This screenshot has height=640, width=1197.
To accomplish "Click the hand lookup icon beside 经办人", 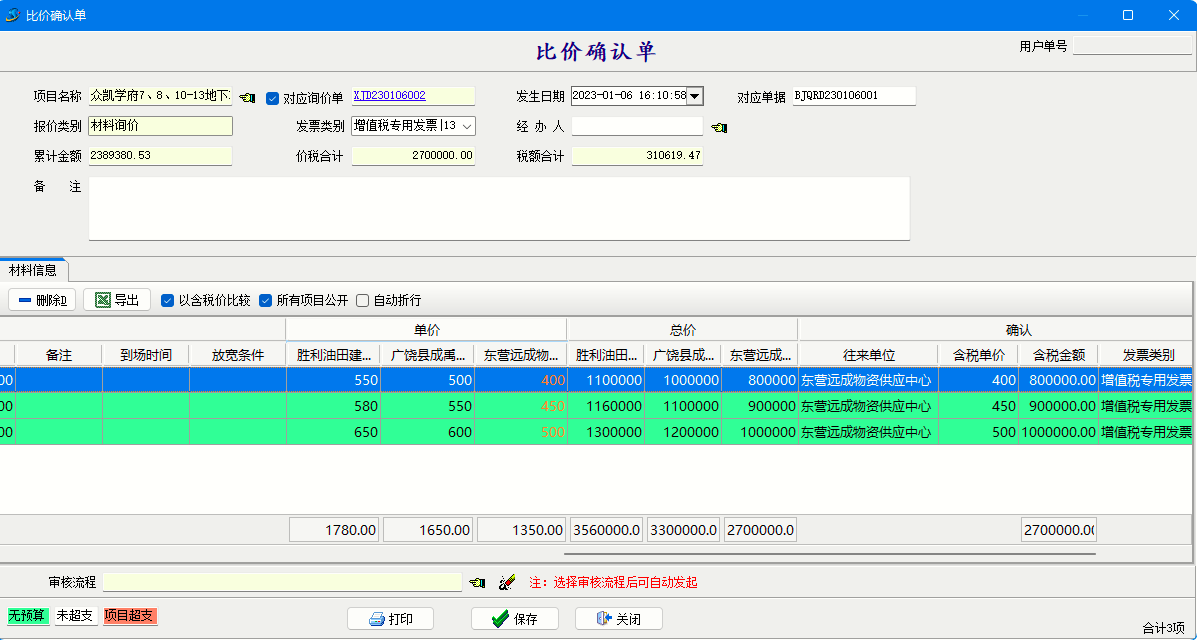I will (718, 128).
